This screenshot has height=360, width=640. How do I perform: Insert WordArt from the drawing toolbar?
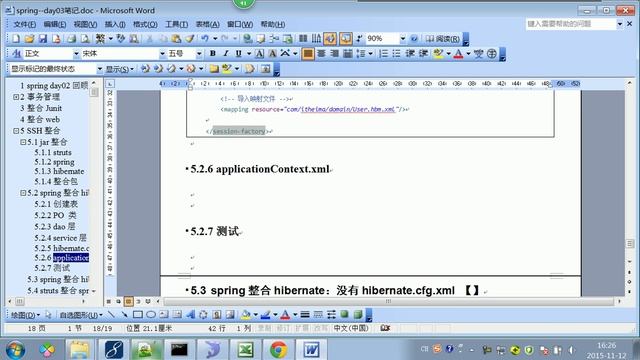point(190,315)
